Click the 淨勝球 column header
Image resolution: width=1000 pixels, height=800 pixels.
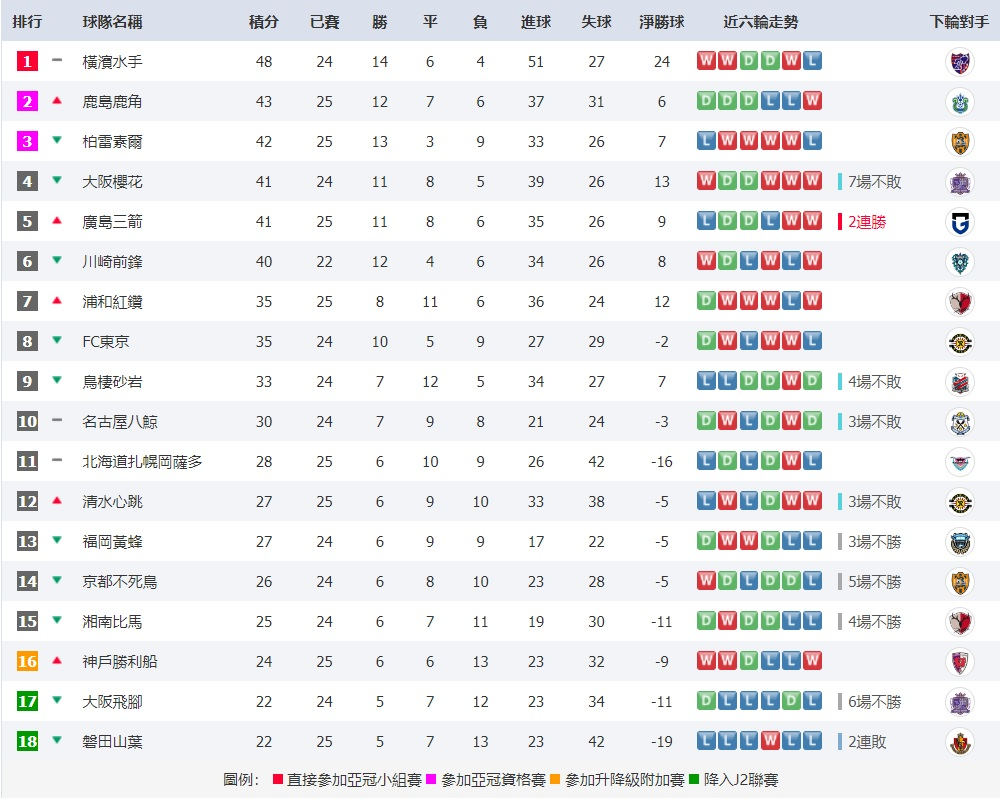662,22
